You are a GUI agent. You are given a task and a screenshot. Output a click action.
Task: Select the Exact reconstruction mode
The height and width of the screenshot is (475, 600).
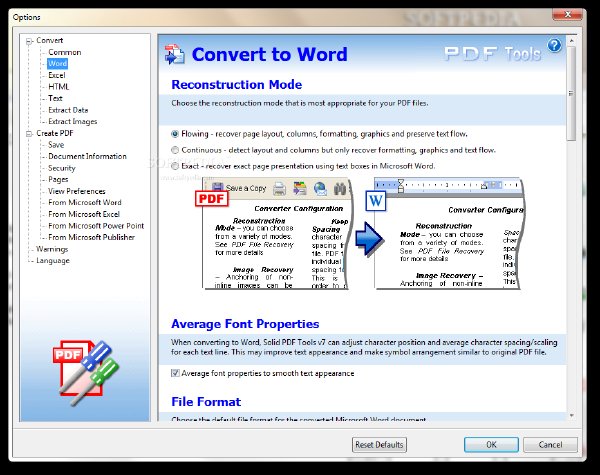(175, 166)
